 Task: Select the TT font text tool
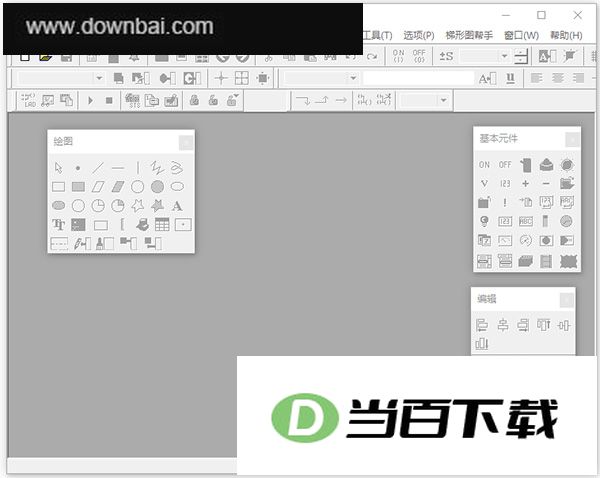tap(58, 225)
